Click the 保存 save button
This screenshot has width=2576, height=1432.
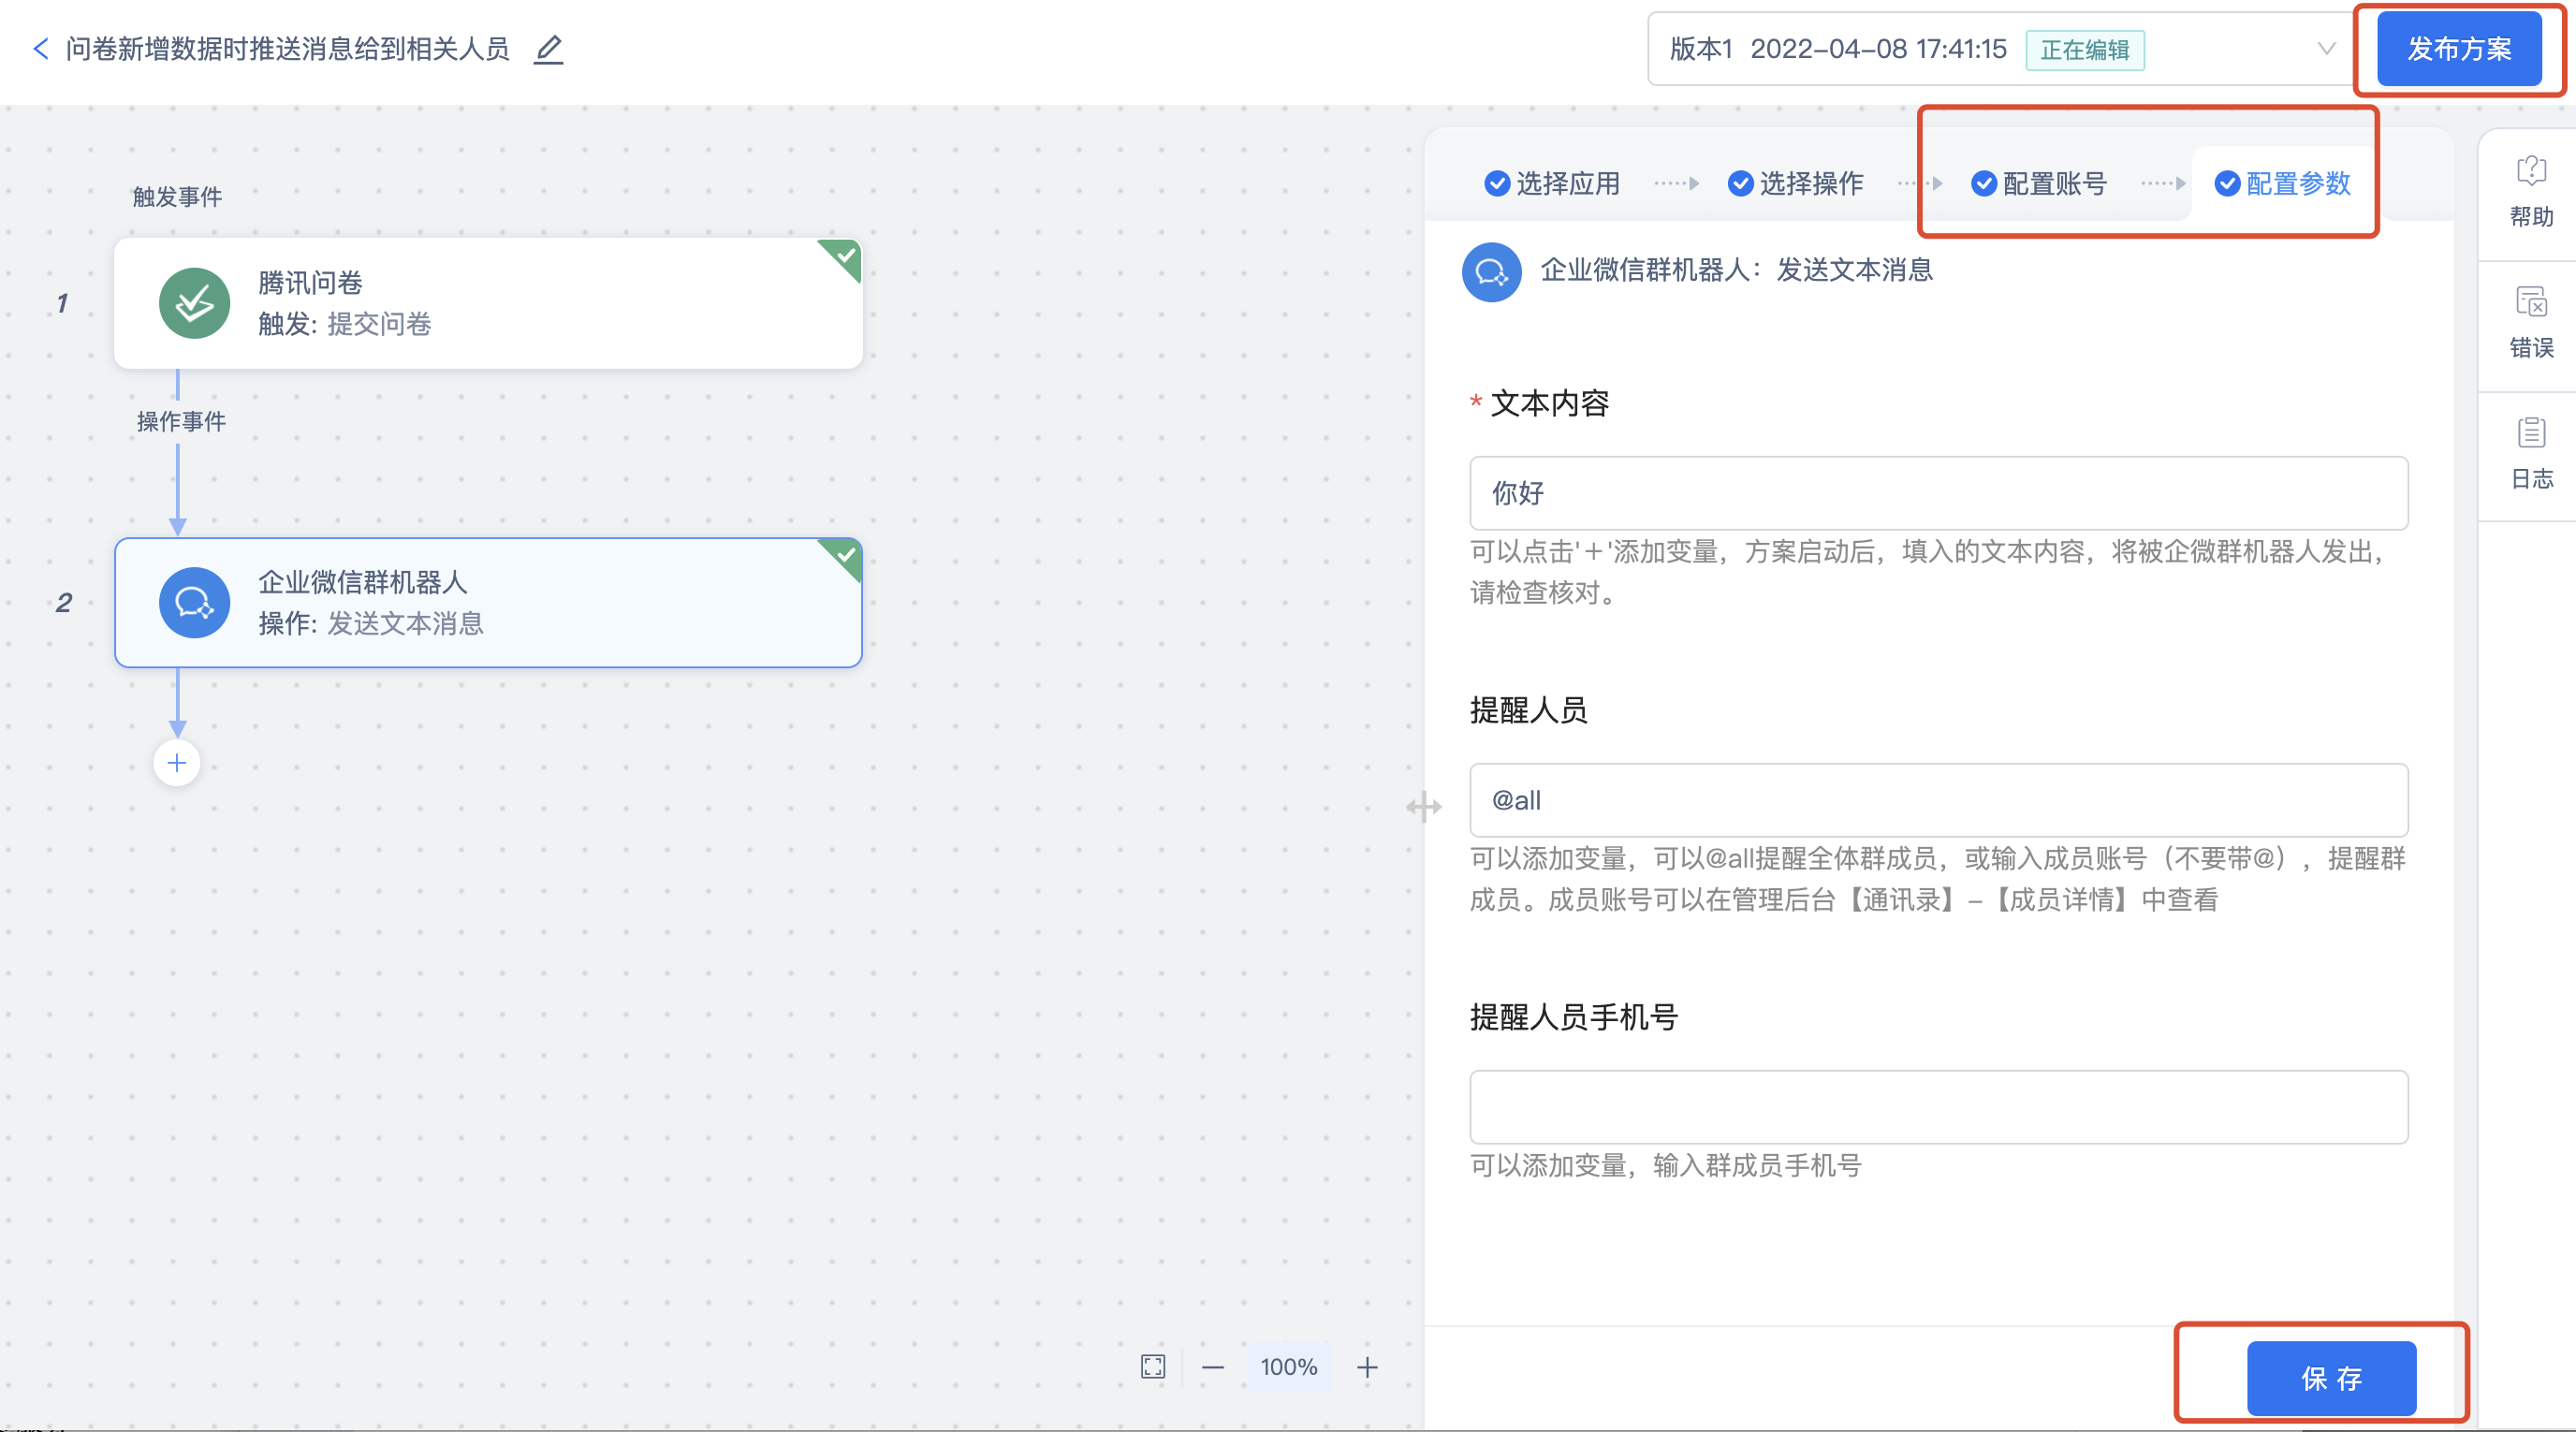point(2331,1379)
